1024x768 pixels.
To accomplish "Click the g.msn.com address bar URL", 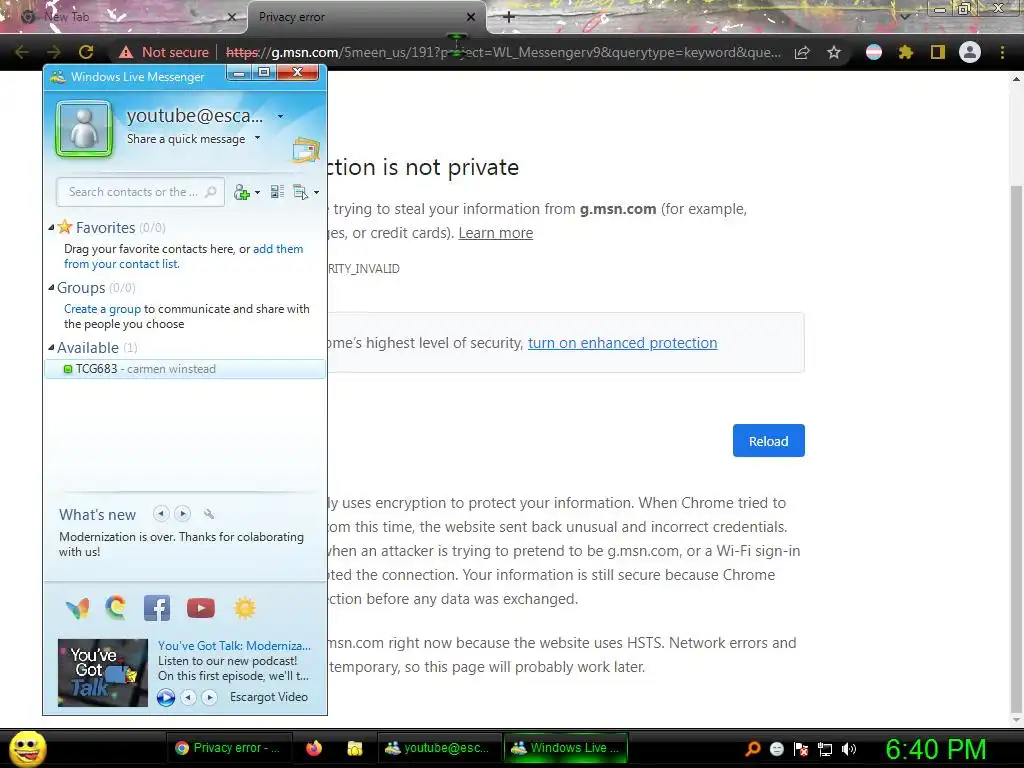I will [503, 52].
